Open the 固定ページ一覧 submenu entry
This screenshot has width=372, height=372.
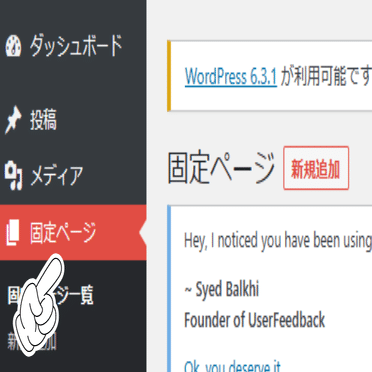51,295
